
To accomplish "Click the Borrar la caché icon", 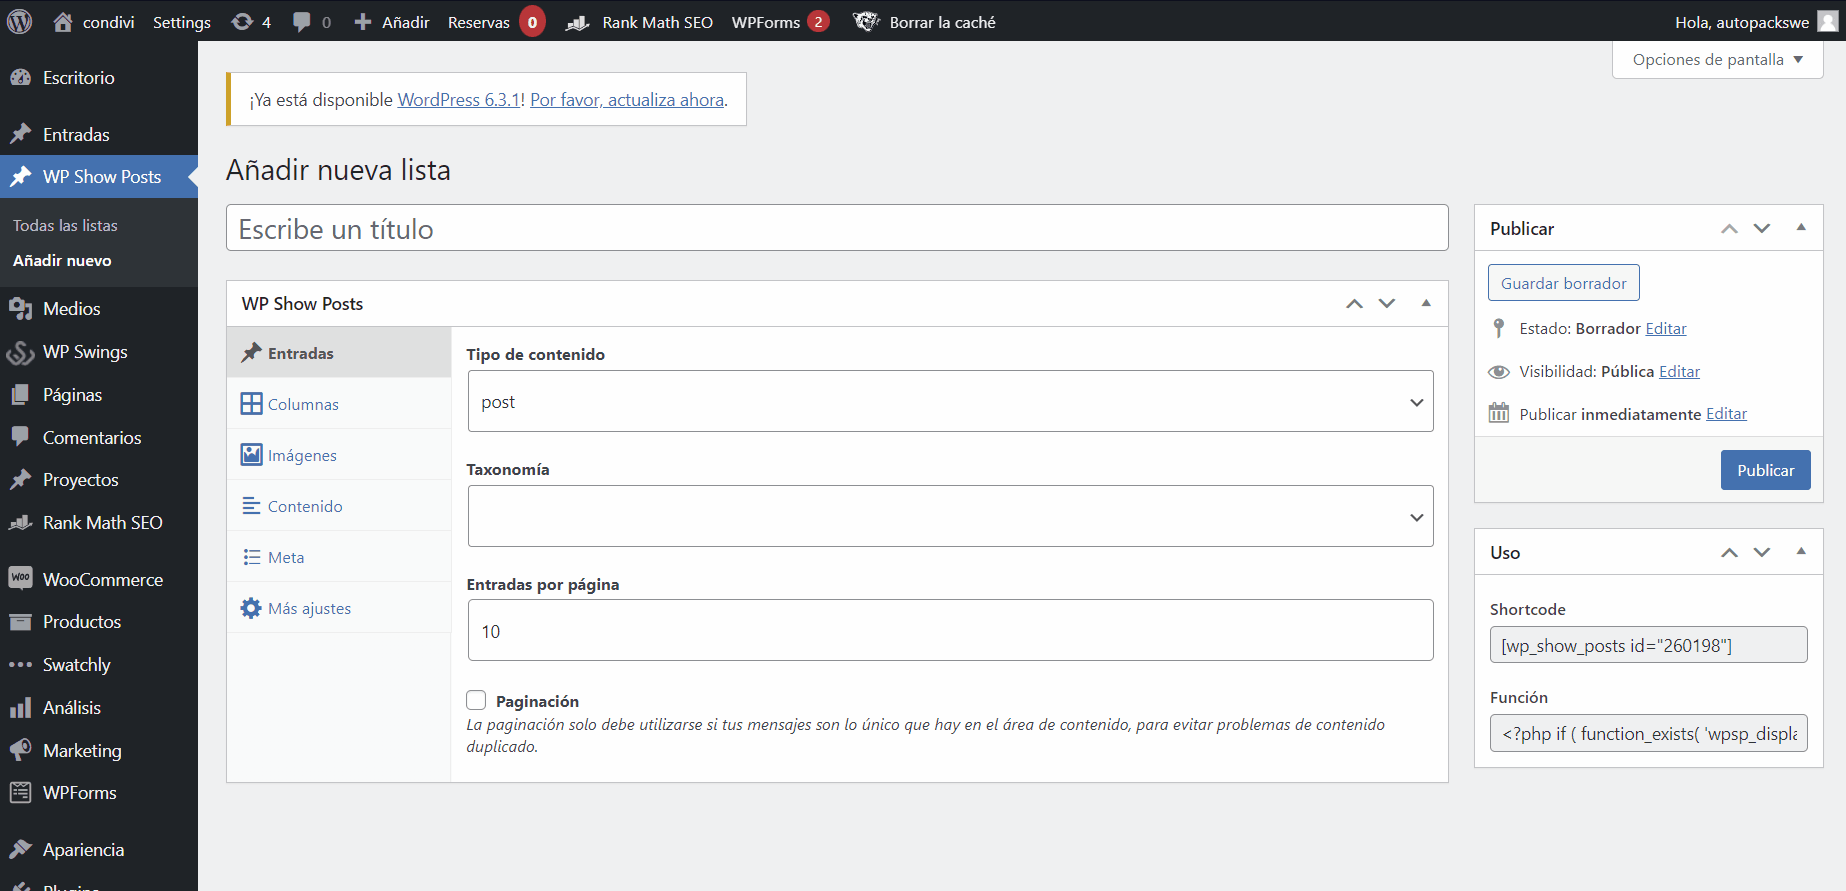I will (866, 21).
